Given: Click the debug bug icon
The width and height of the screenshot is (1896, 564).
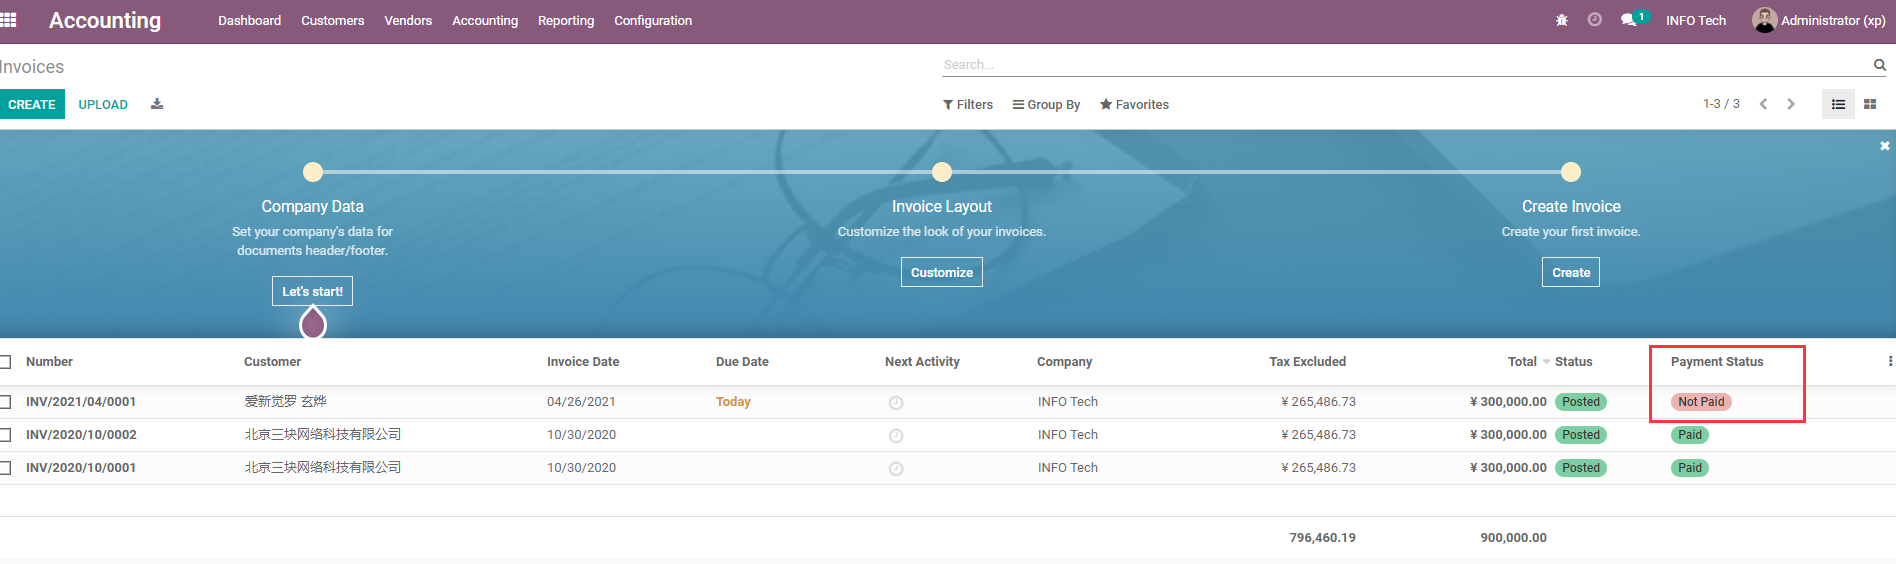Looking at the screenshot, I should [1562, 20].
